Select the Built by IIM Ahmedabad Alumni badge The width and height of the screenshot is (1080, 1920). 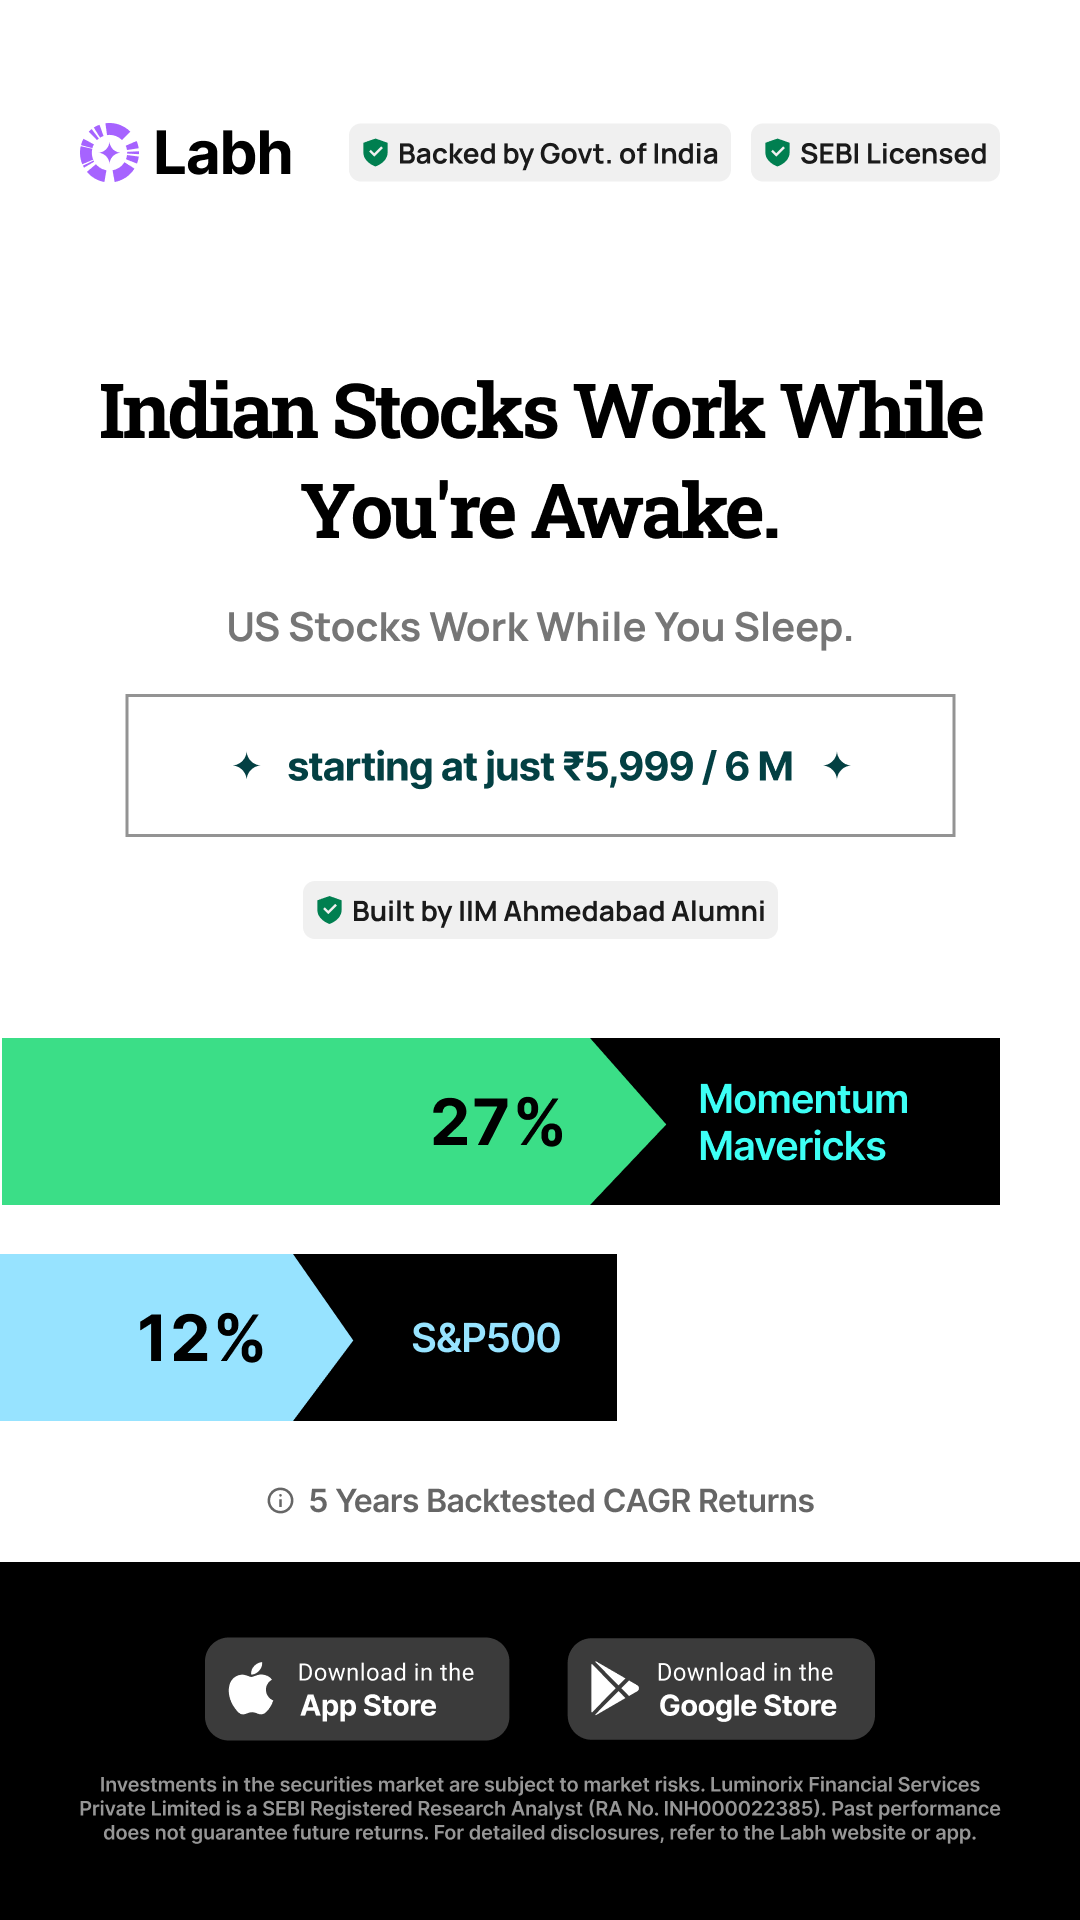click(540, 910)
